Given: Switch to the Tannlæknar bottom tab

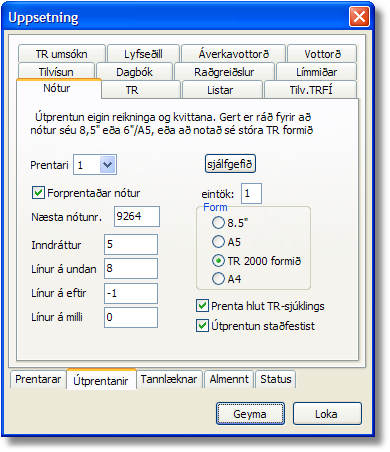Looking at the screenshot, I should tap(169, 379).
